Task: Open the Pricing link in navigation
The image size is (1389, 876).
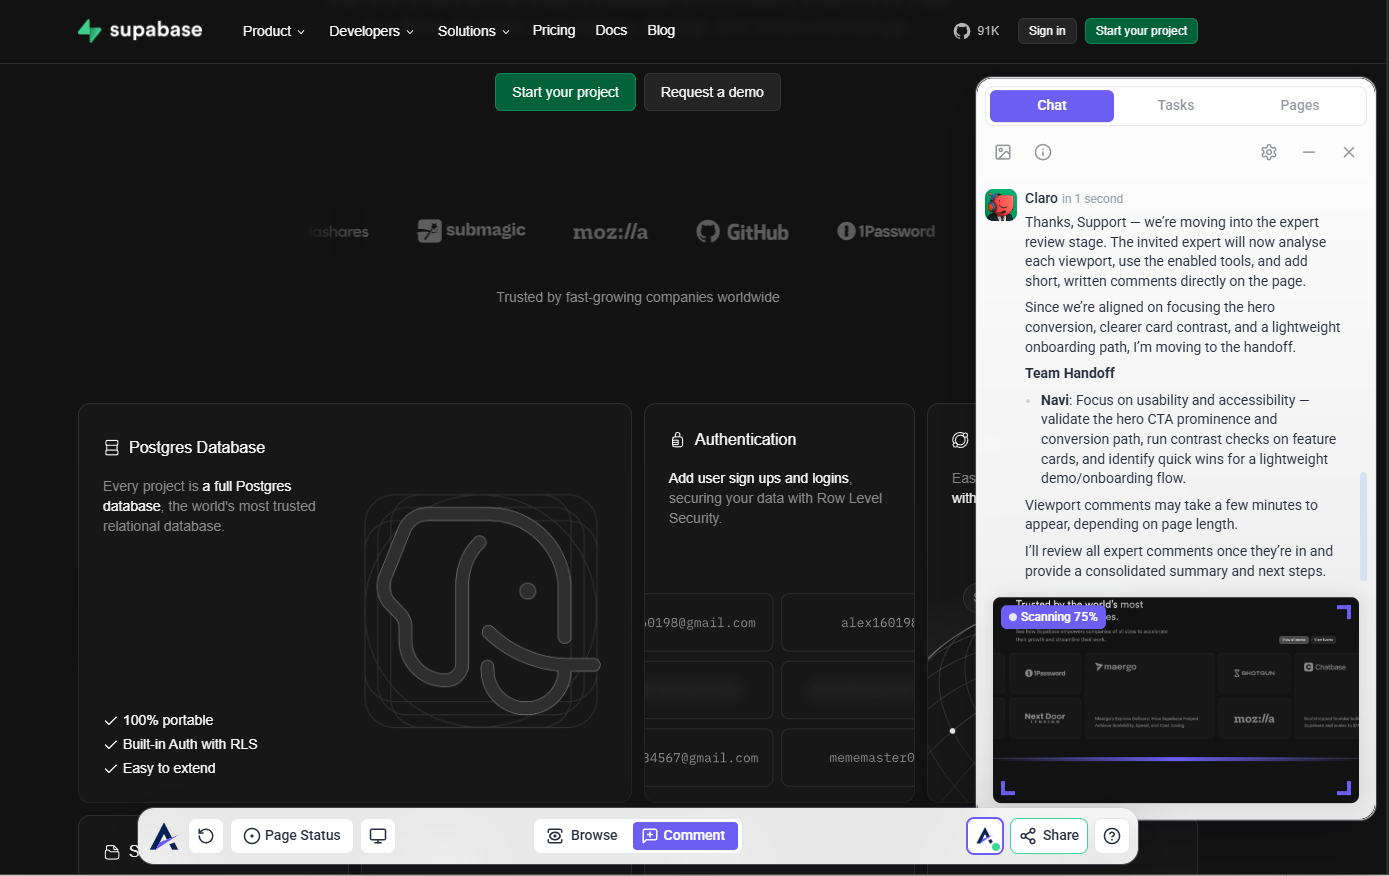Action: click(x=554, y=30)
